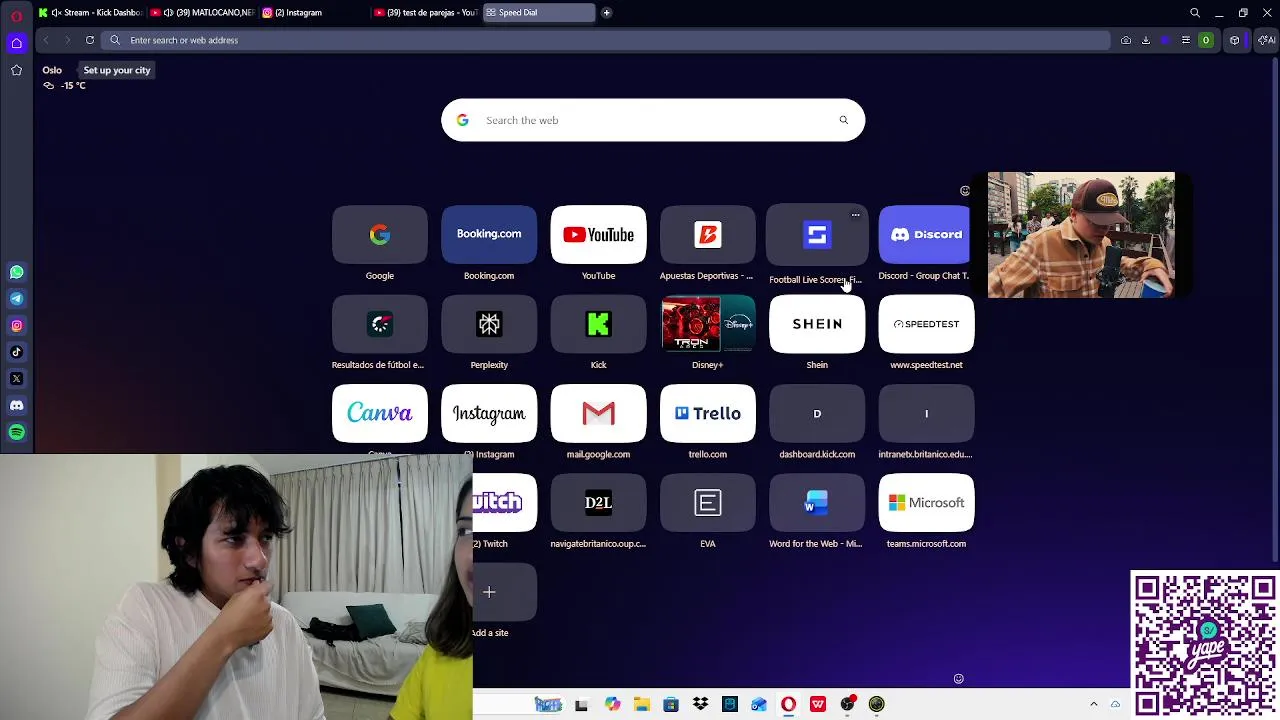Open bookmarks star in the sidebar

click(x=16, y=70)
